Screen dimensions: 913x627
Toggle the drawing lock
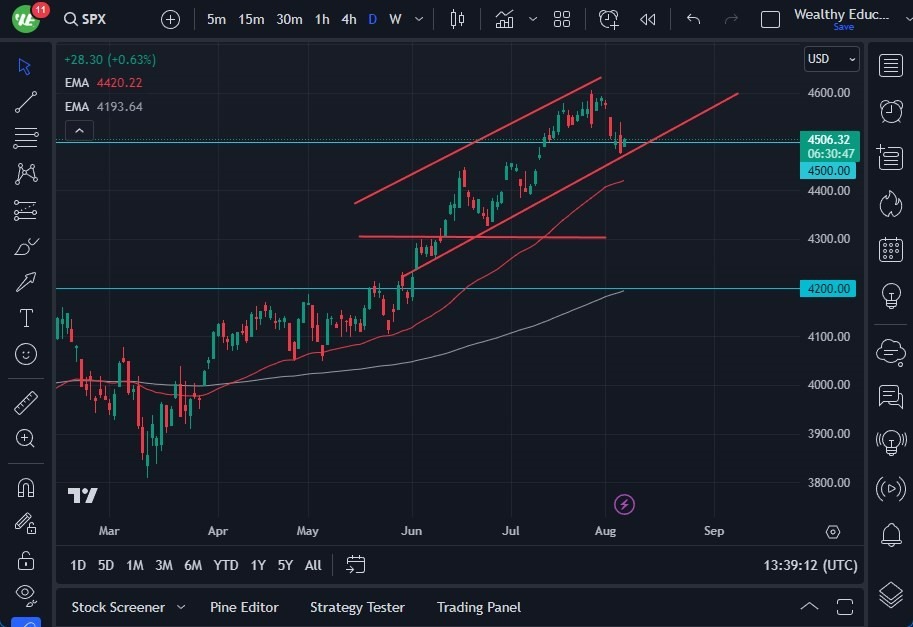(26, 561)
